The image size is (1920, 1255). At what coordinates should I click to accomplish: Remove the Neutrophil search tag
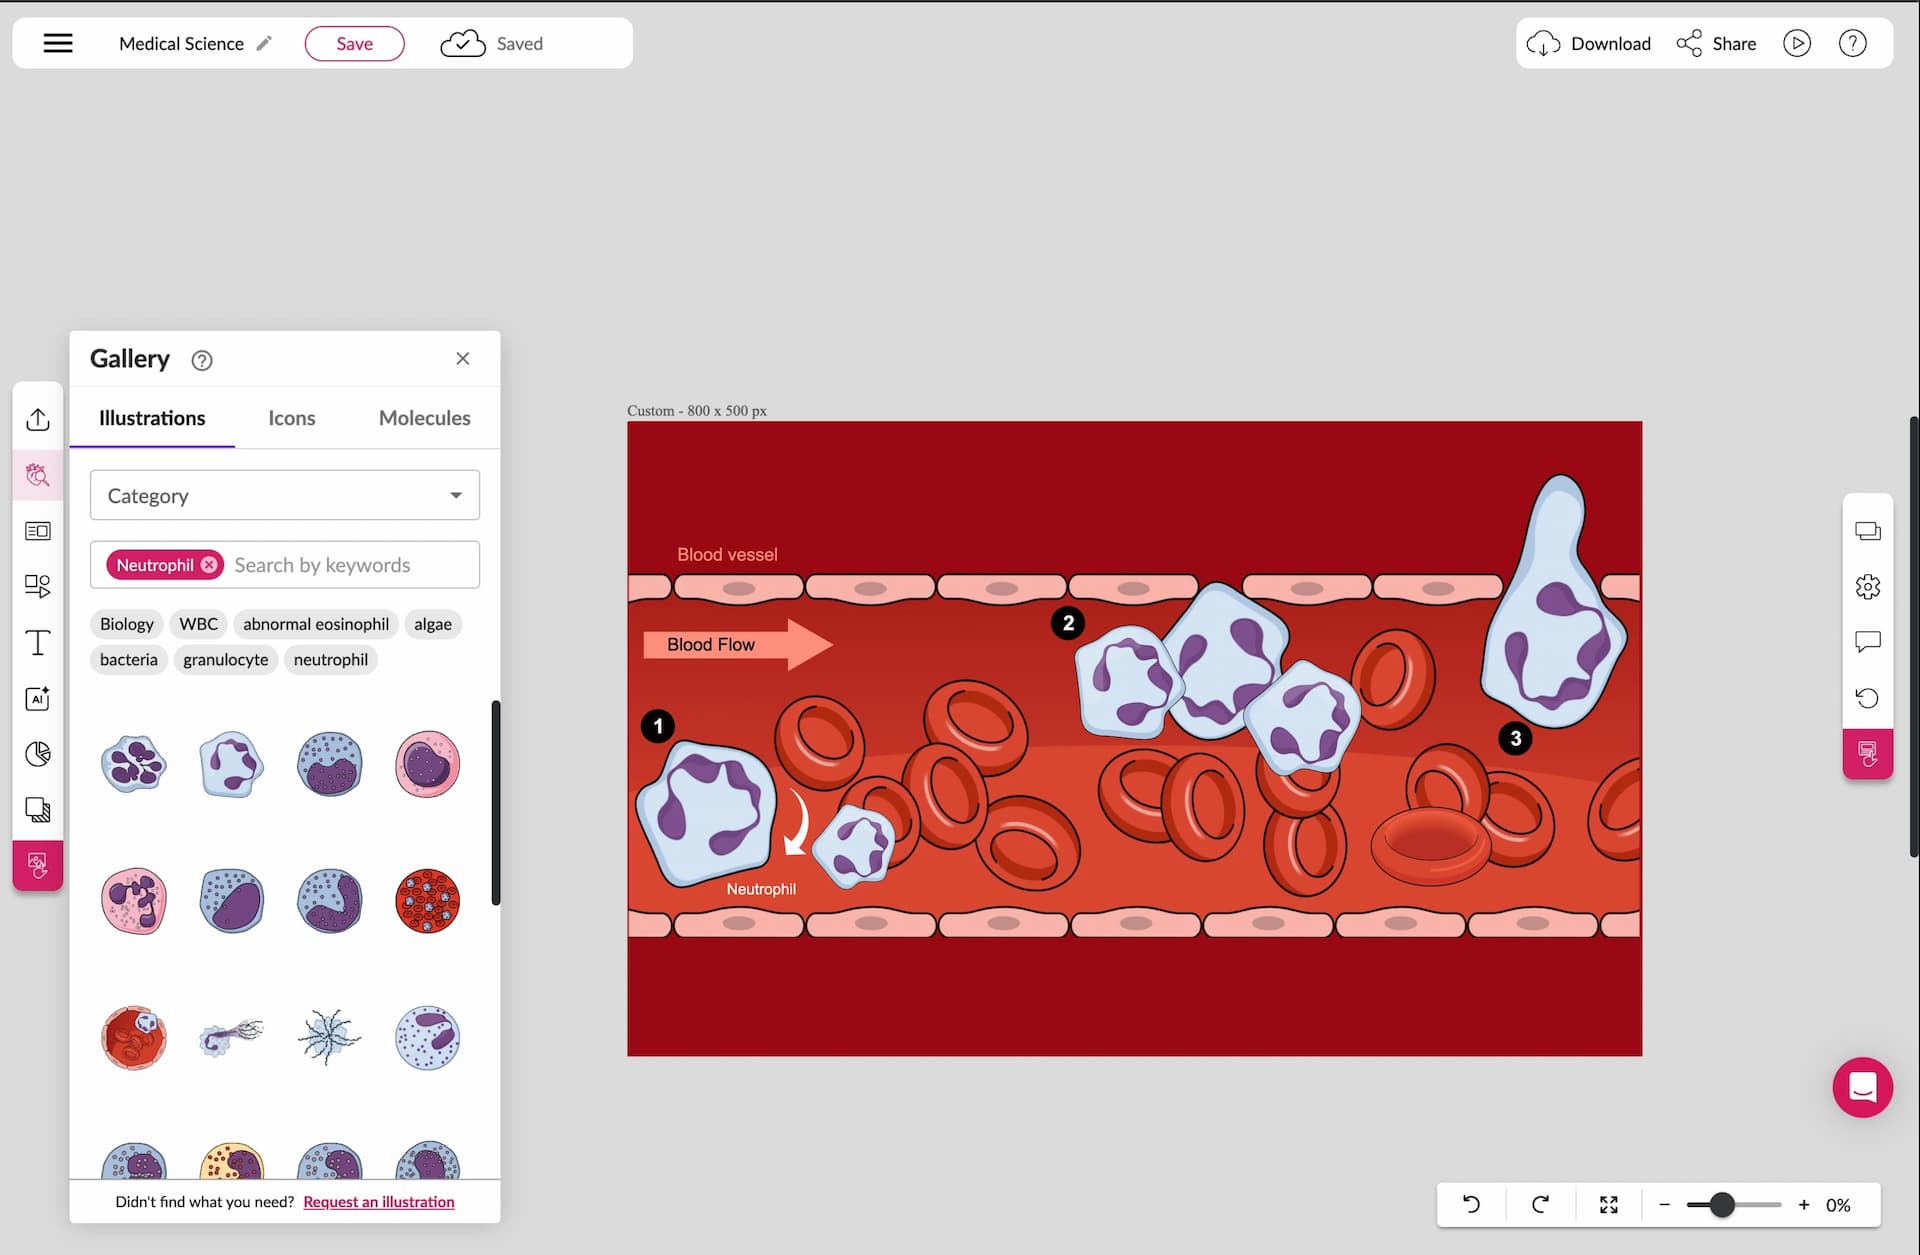209,565
